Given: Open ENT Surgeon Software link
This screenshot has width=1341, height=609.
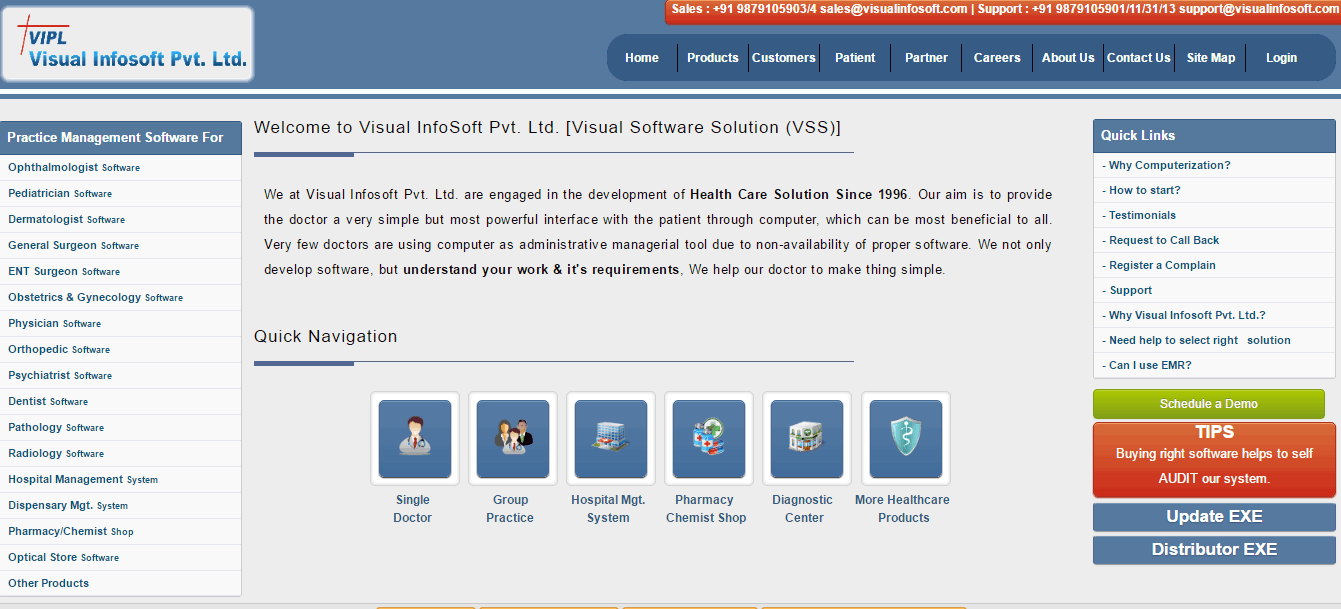Looking at the screenshot, I should click(64, 272).
